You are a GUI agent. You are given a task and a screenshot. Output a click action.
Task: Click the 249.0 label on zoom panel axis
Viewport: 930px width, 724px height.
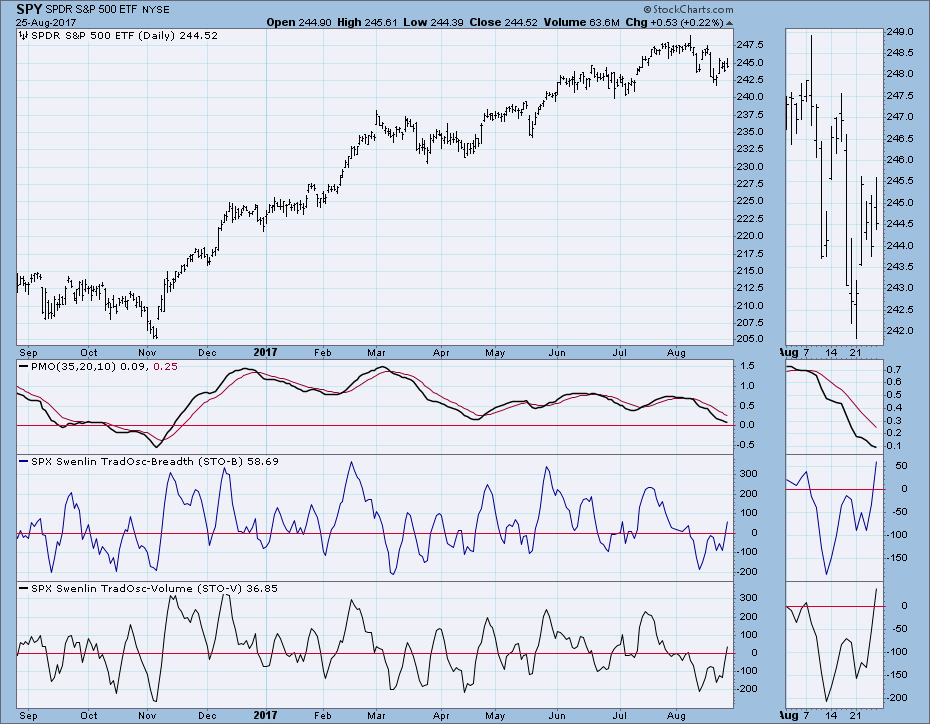point(903,31)
